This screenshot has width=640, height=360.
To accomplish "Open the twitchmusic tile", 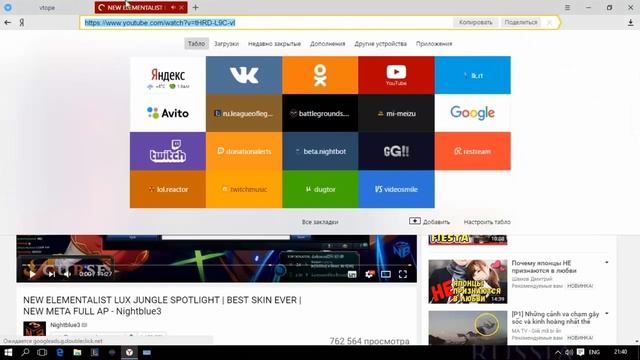I will 244,189.
